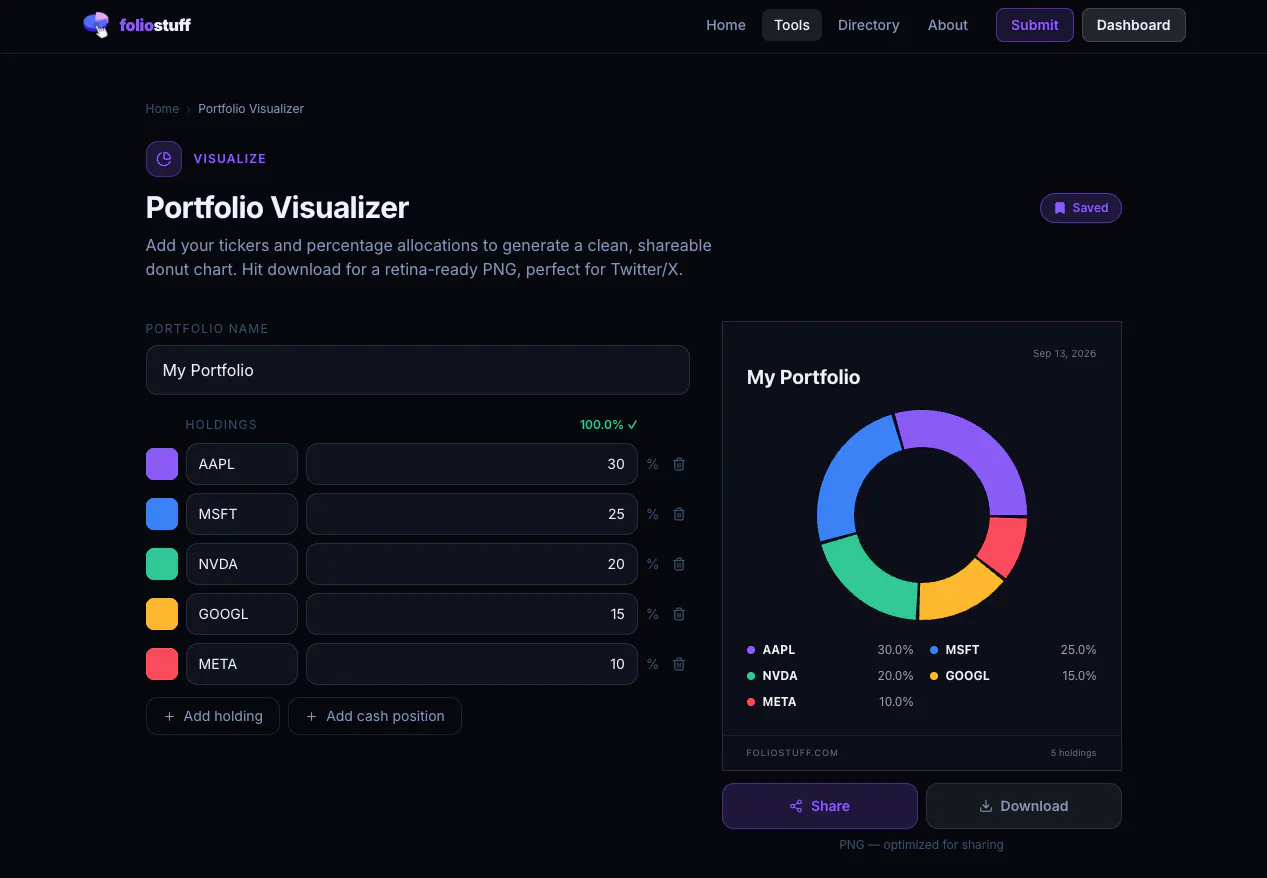Open the purple AAPL color swatch
Screen dimensions: 1267x878
click(x=162, y=464)
